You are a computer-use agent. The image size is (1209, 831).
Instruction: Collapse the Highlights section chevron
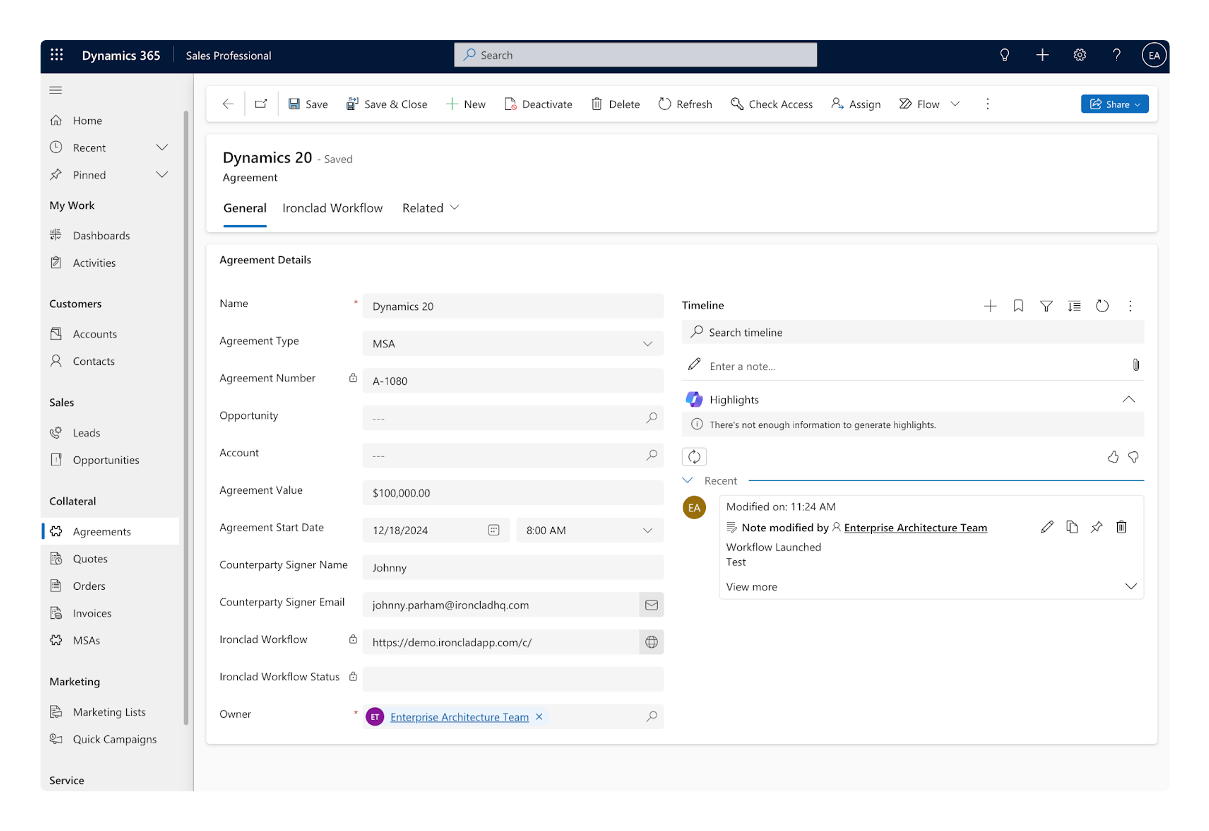(x=1129, y=400)
